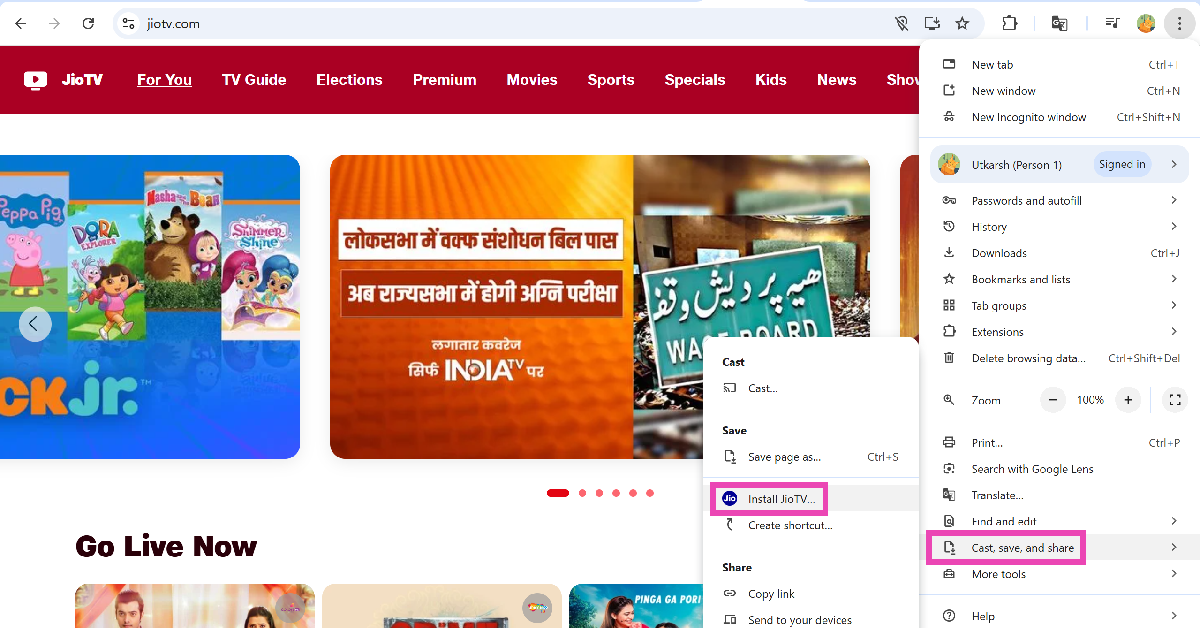Click the Save page as icon
This screenshot has height=628, width=1200.
pos(730,457)
